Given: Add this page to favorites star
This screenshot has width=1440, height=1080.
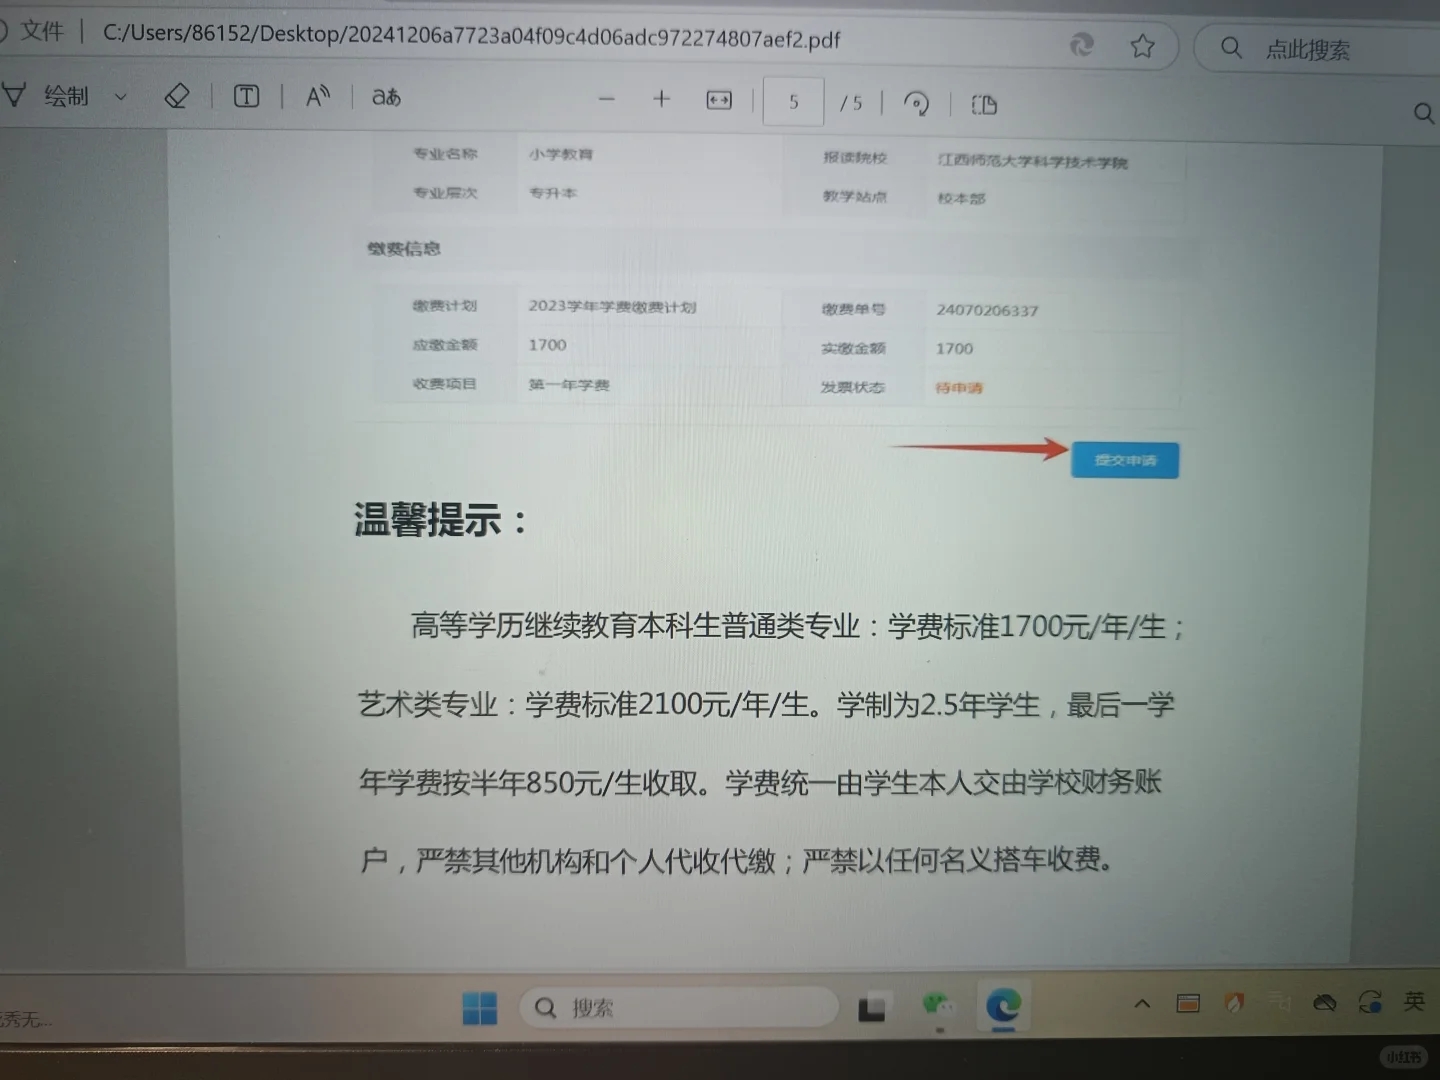Looking at the screenshot, I should click(x=1142, y=45).
